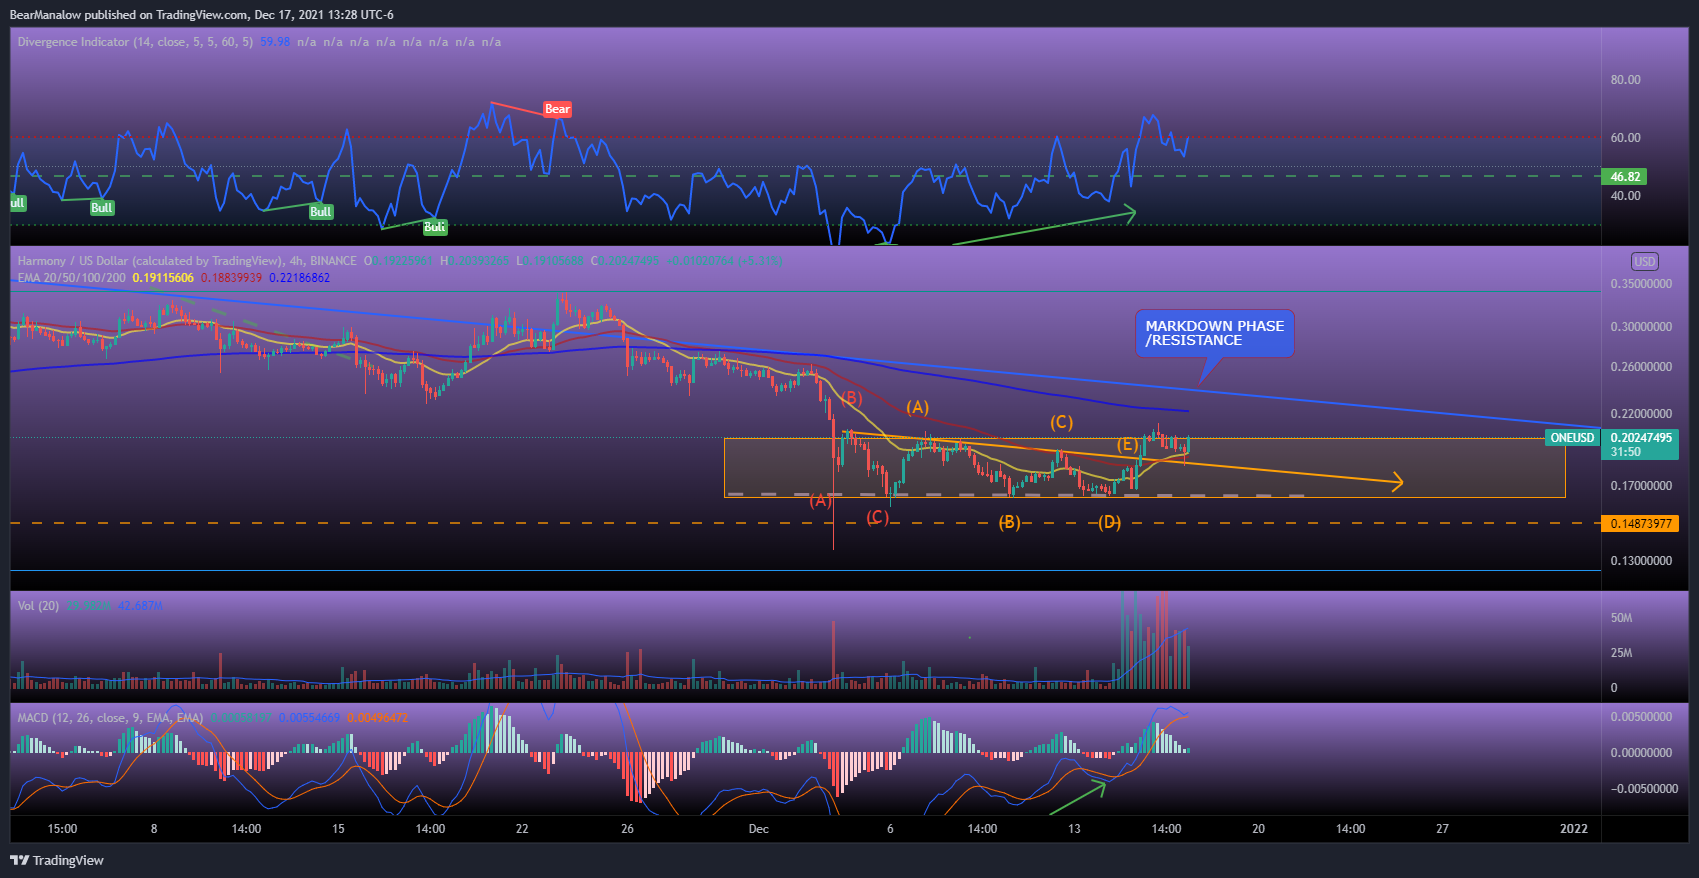Click the USD currency button on the price axis

point(1644,261)
